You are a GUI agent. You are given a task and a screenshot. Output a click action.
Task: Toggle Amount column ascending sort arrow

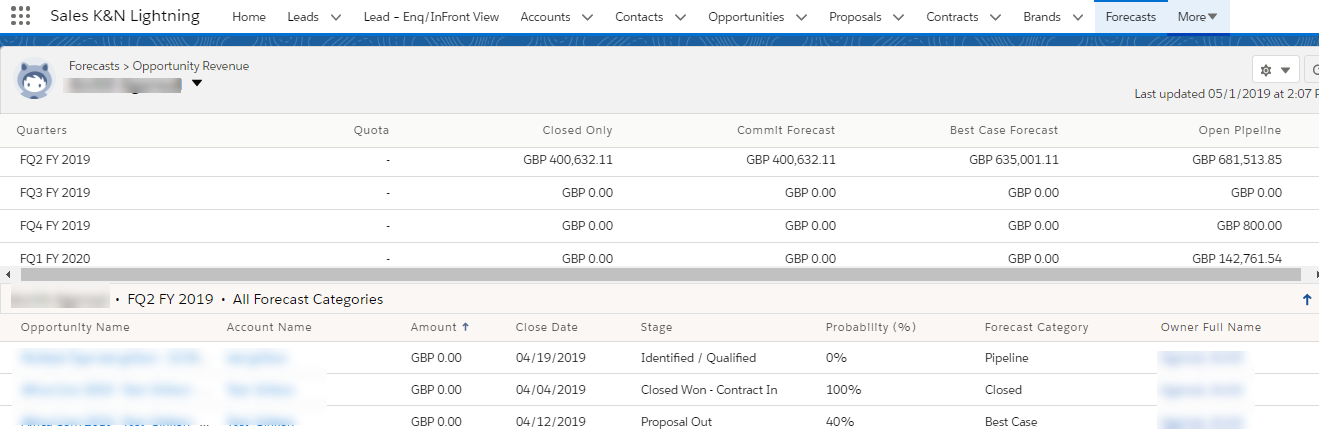pos(465,327)
